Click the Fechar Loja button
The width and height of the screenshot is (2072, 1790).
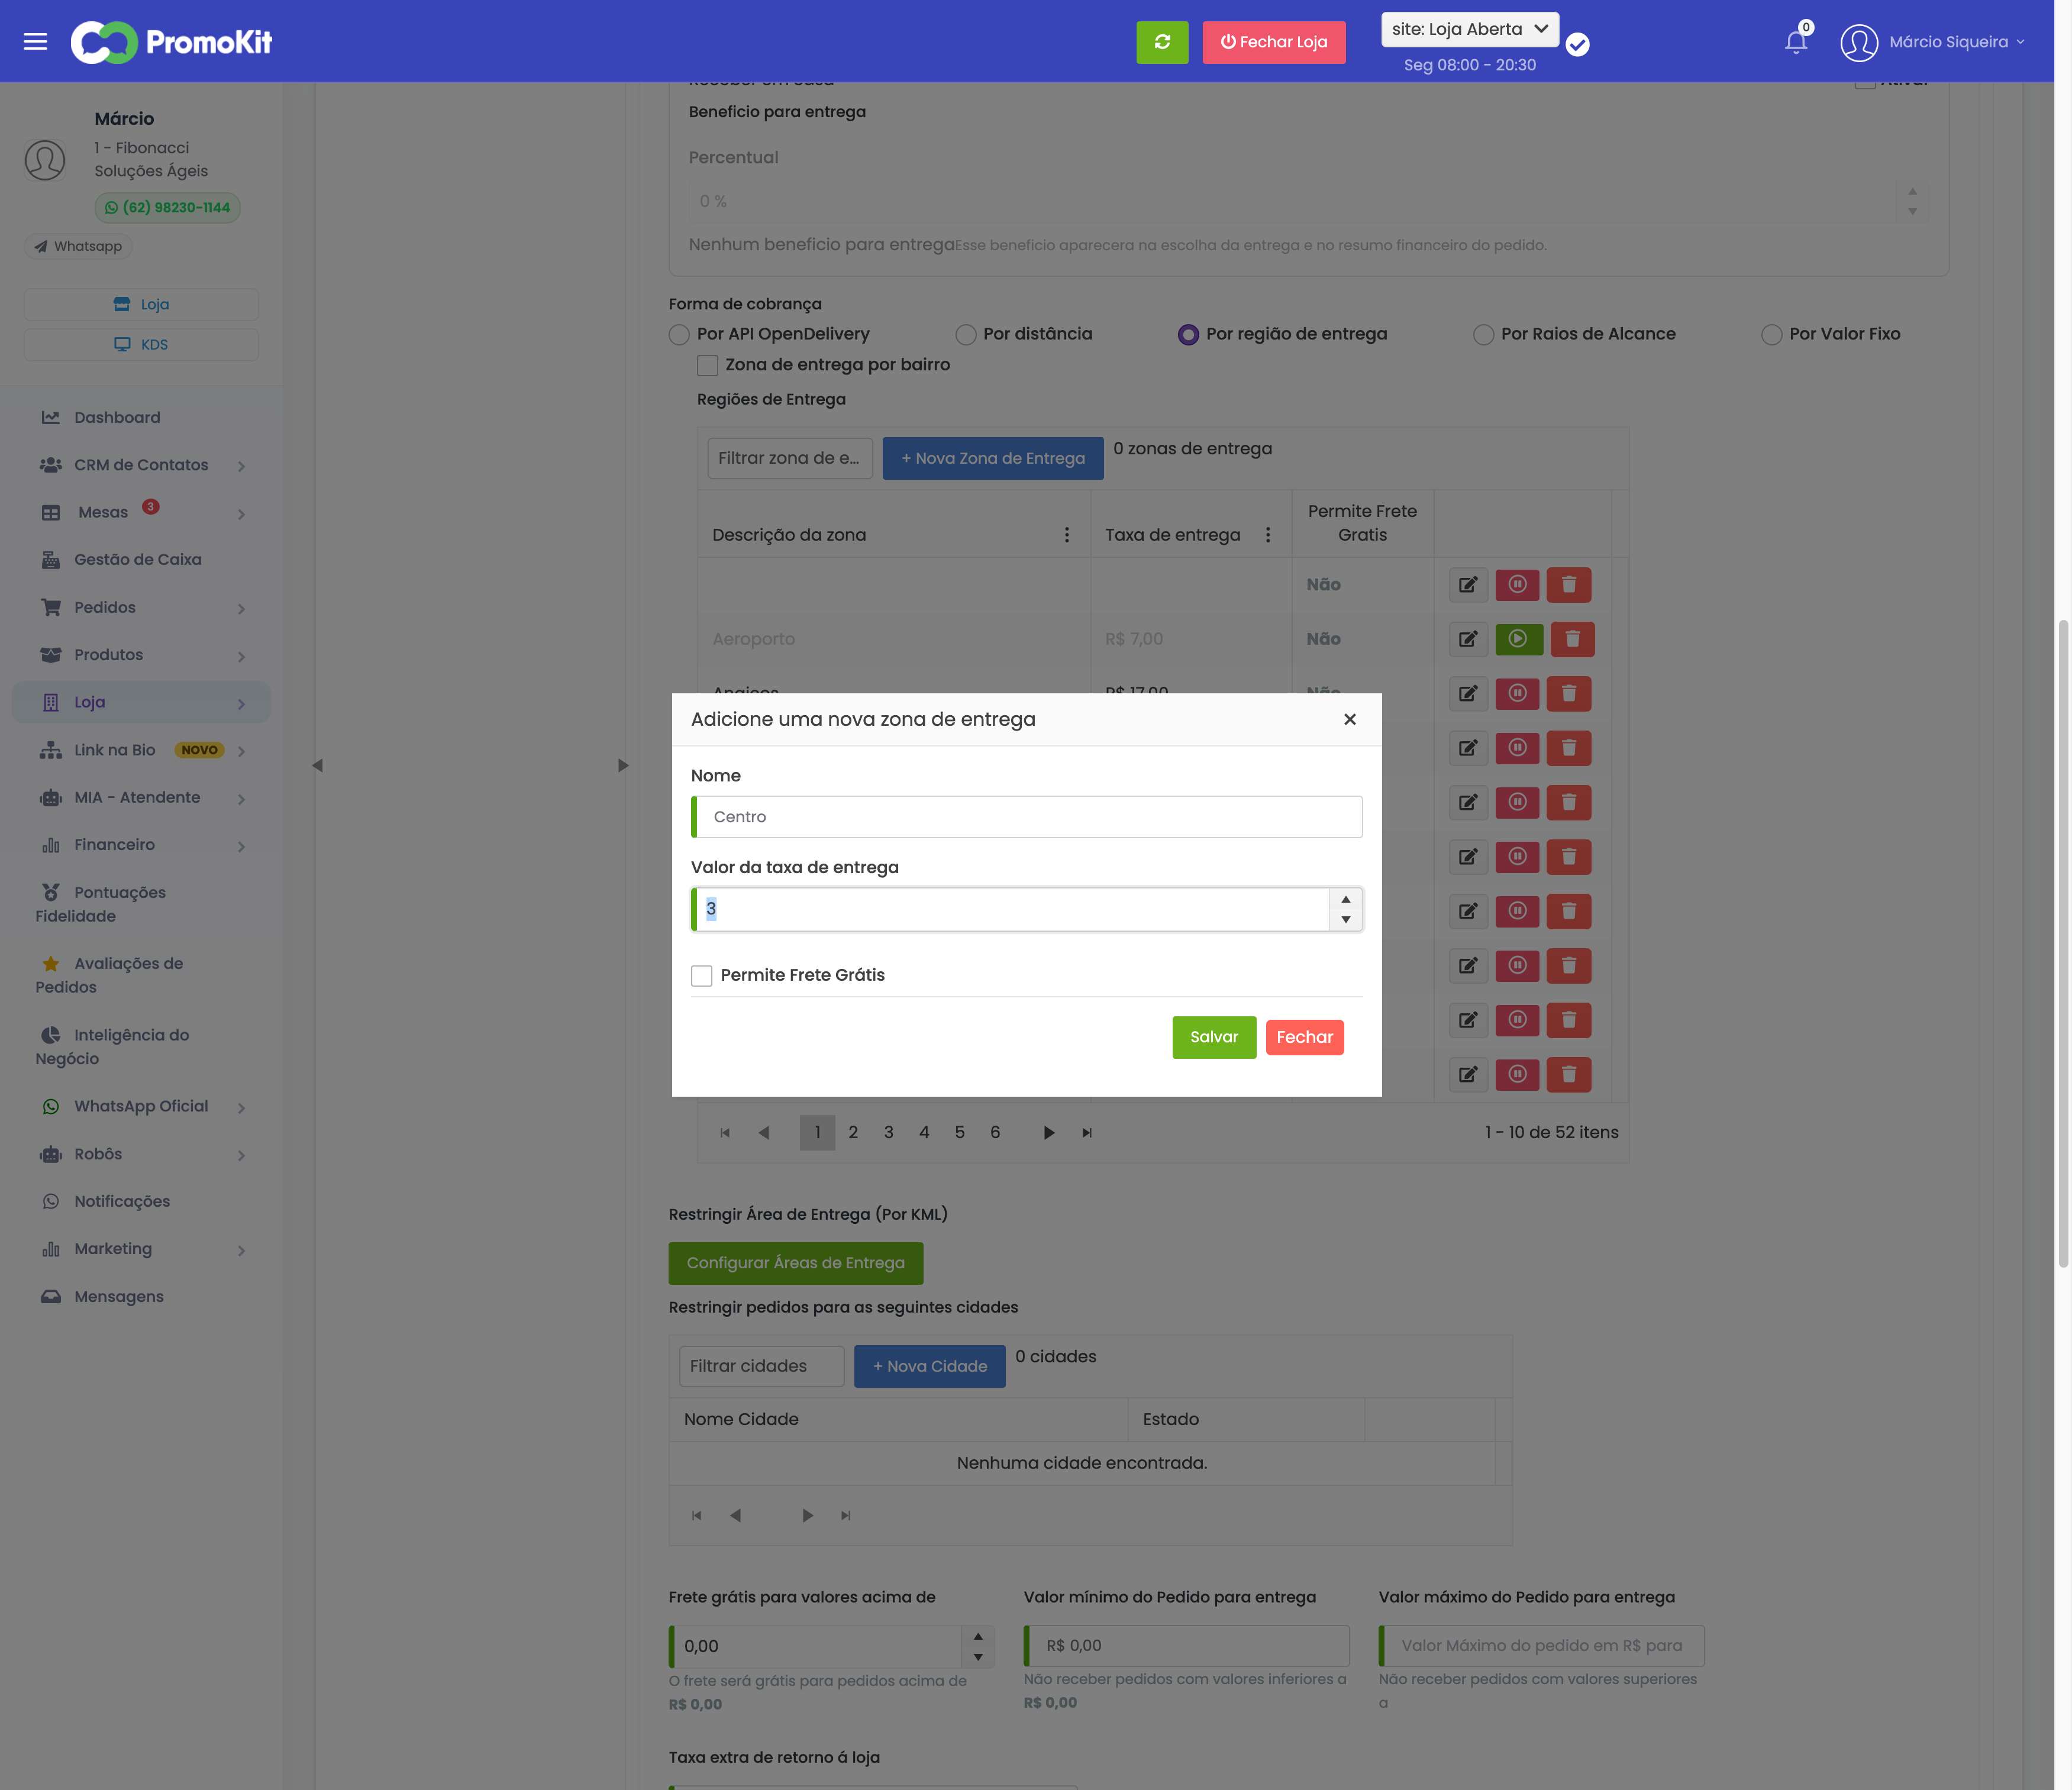coord(1273,42)
